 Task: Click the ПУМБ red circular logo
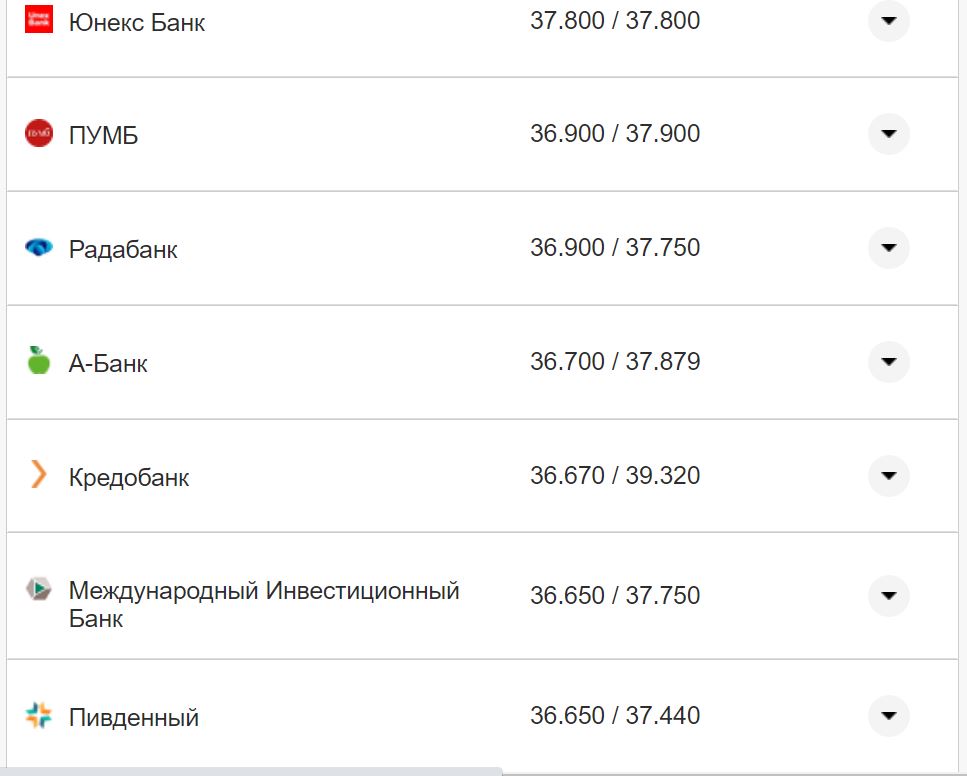pyautogui.click(x=38, y=134)
